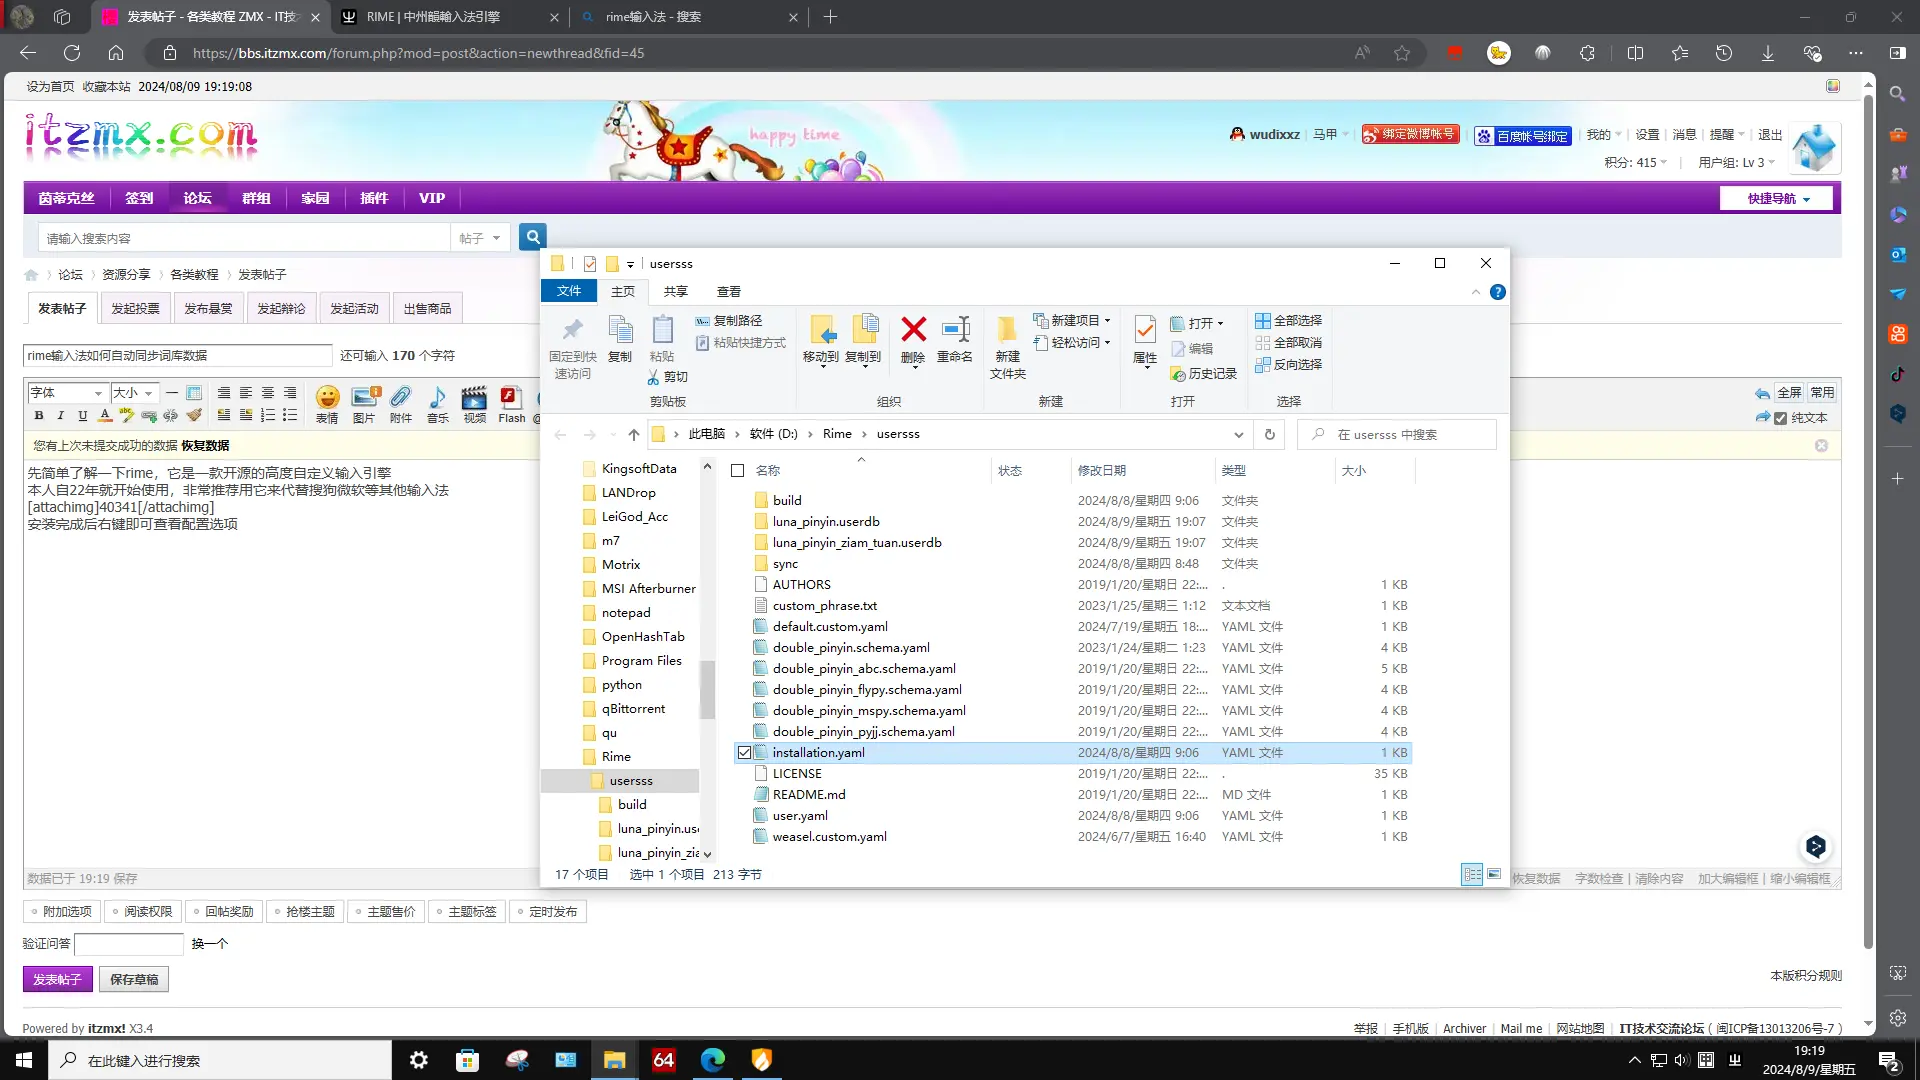The image size is (1920, 1080).
Task: Click the 保存草稿 save draft button
Action: coord(134,980)
